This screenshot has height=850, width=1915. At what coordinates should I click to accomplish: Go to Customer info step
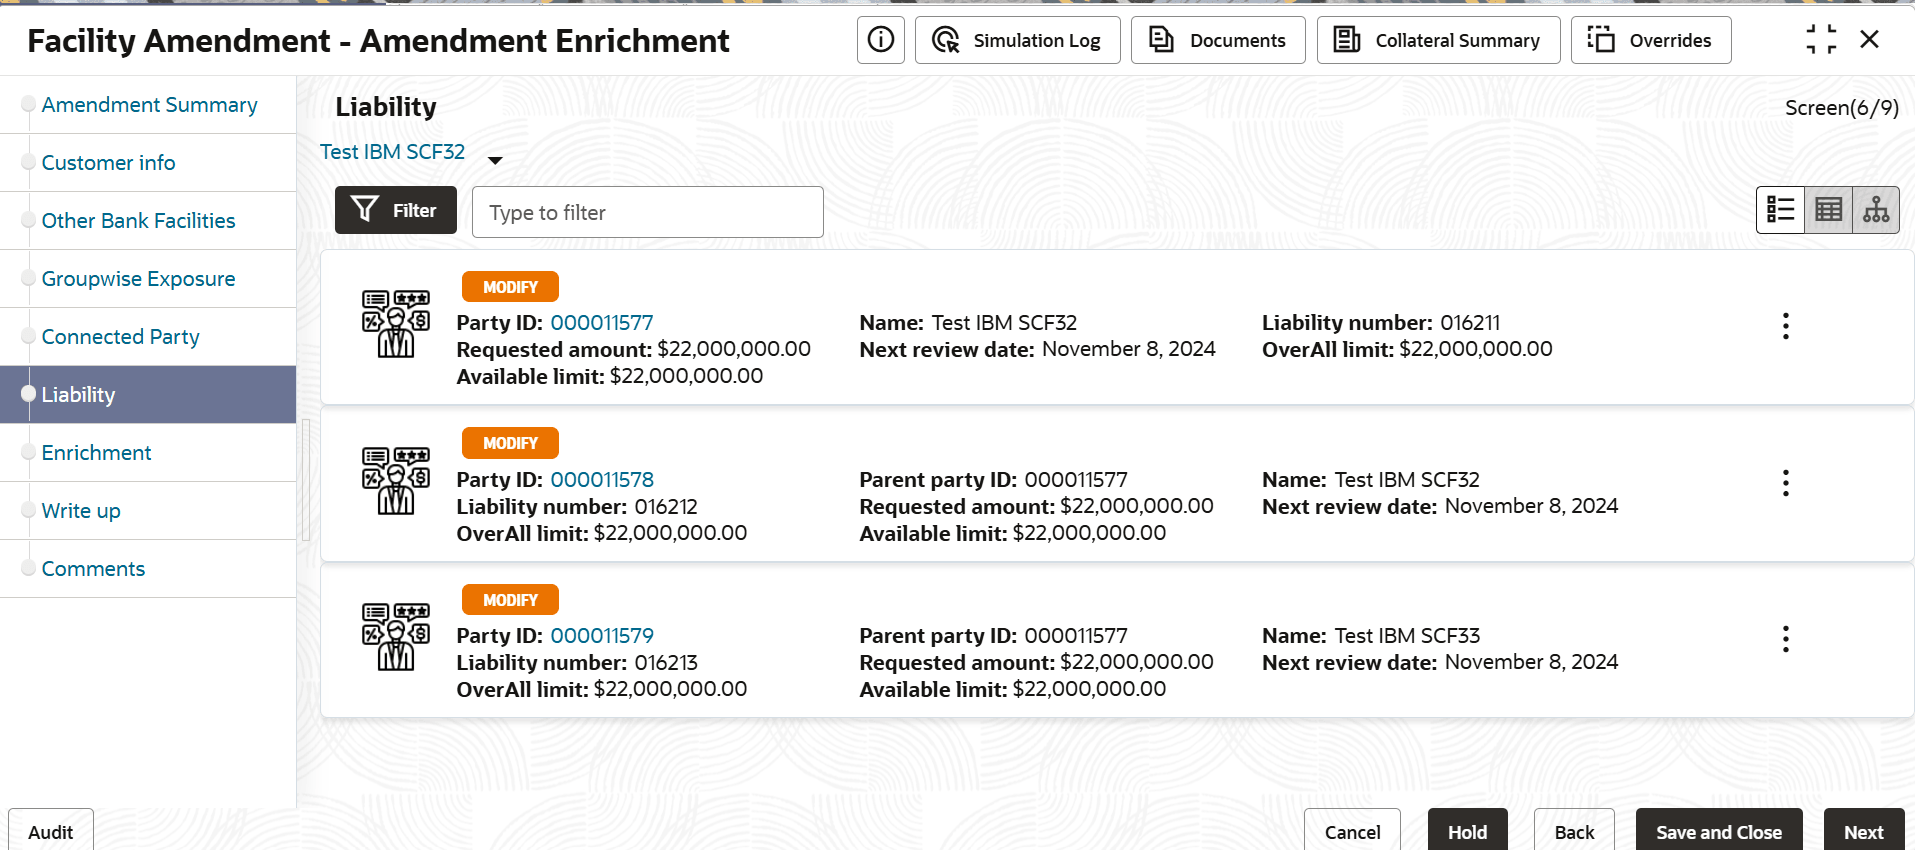coord(108,163)
